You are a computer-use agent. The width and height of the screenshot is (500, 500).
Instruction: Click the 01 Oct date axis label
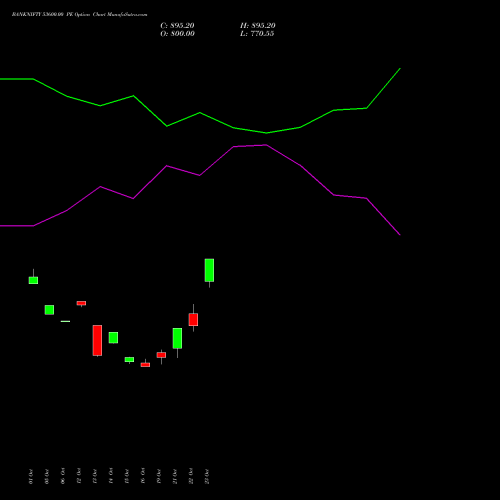[31, 476]
